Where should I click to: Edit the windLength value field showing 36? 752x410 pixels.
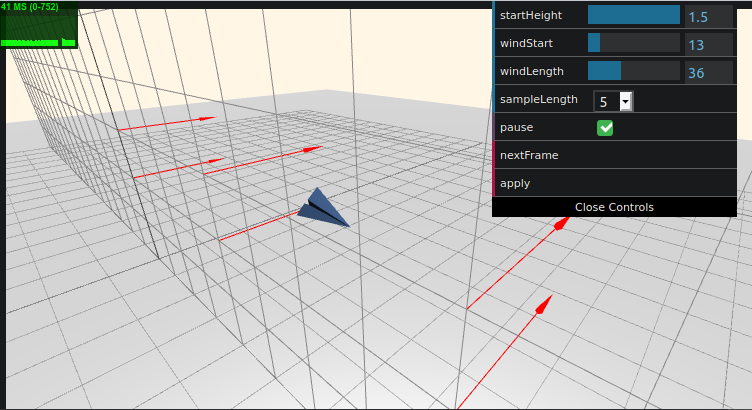pos(708,72)
